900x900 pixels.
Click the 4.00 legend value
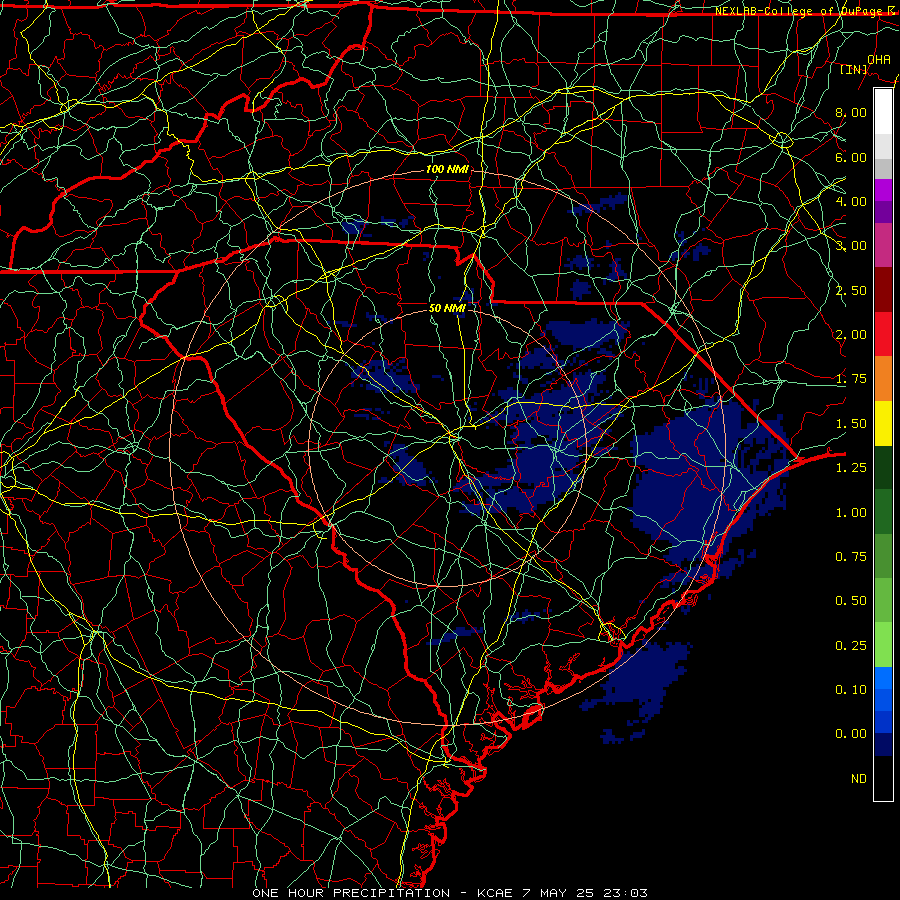click(851, 201)
